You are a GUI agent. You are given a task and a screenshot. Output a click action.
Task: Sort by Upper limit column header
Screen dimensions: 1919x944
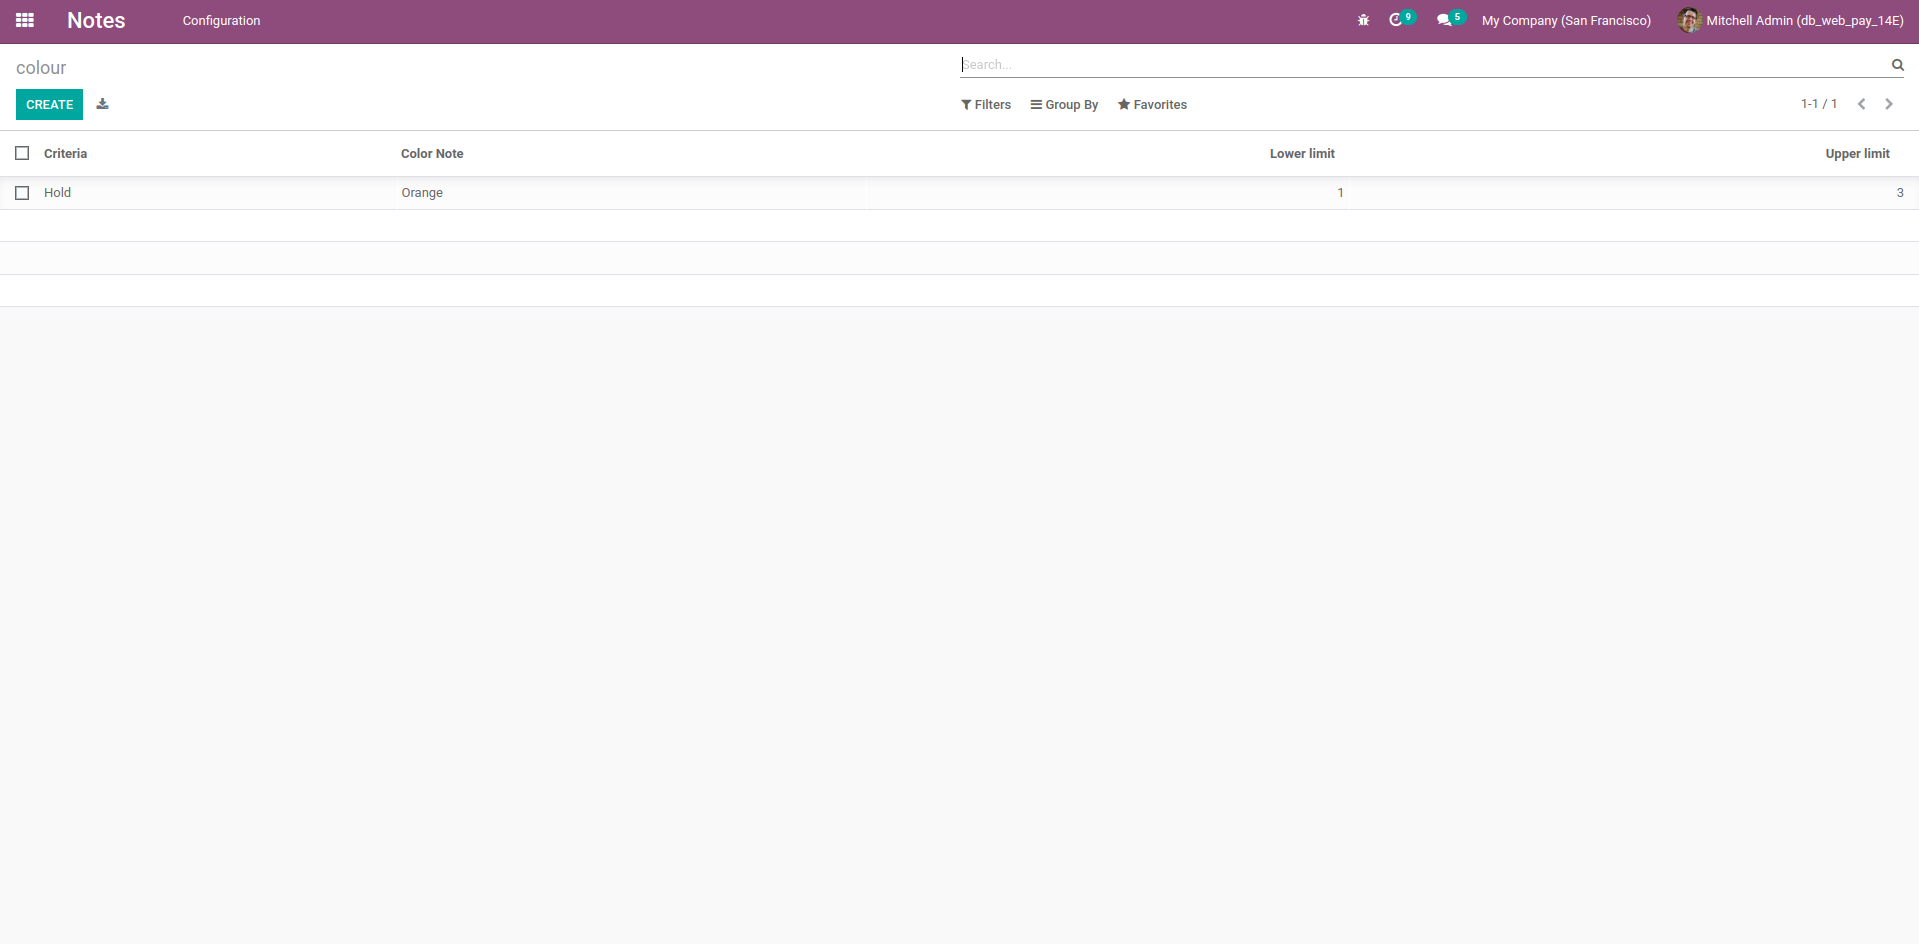click(x=1857, y=153)
